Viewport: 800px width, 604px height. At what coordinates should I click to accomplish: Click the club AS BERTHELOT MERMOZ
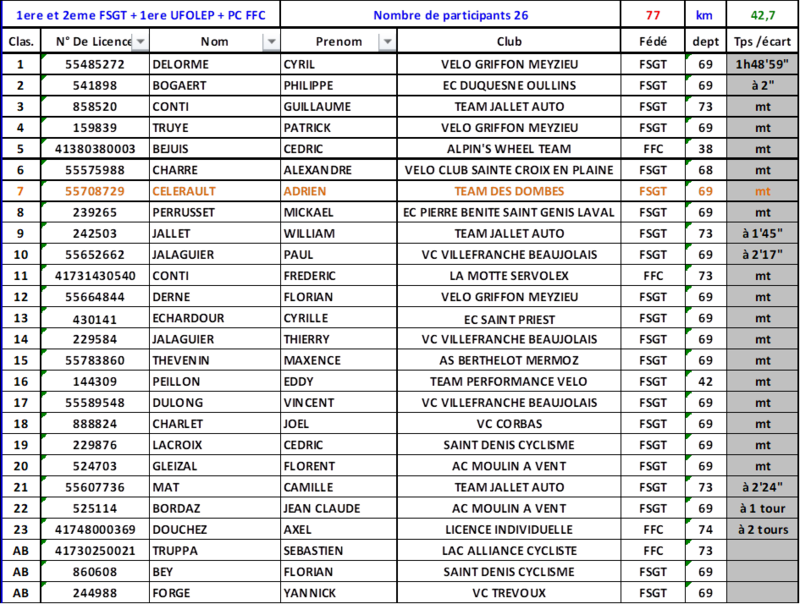(509, 361)
